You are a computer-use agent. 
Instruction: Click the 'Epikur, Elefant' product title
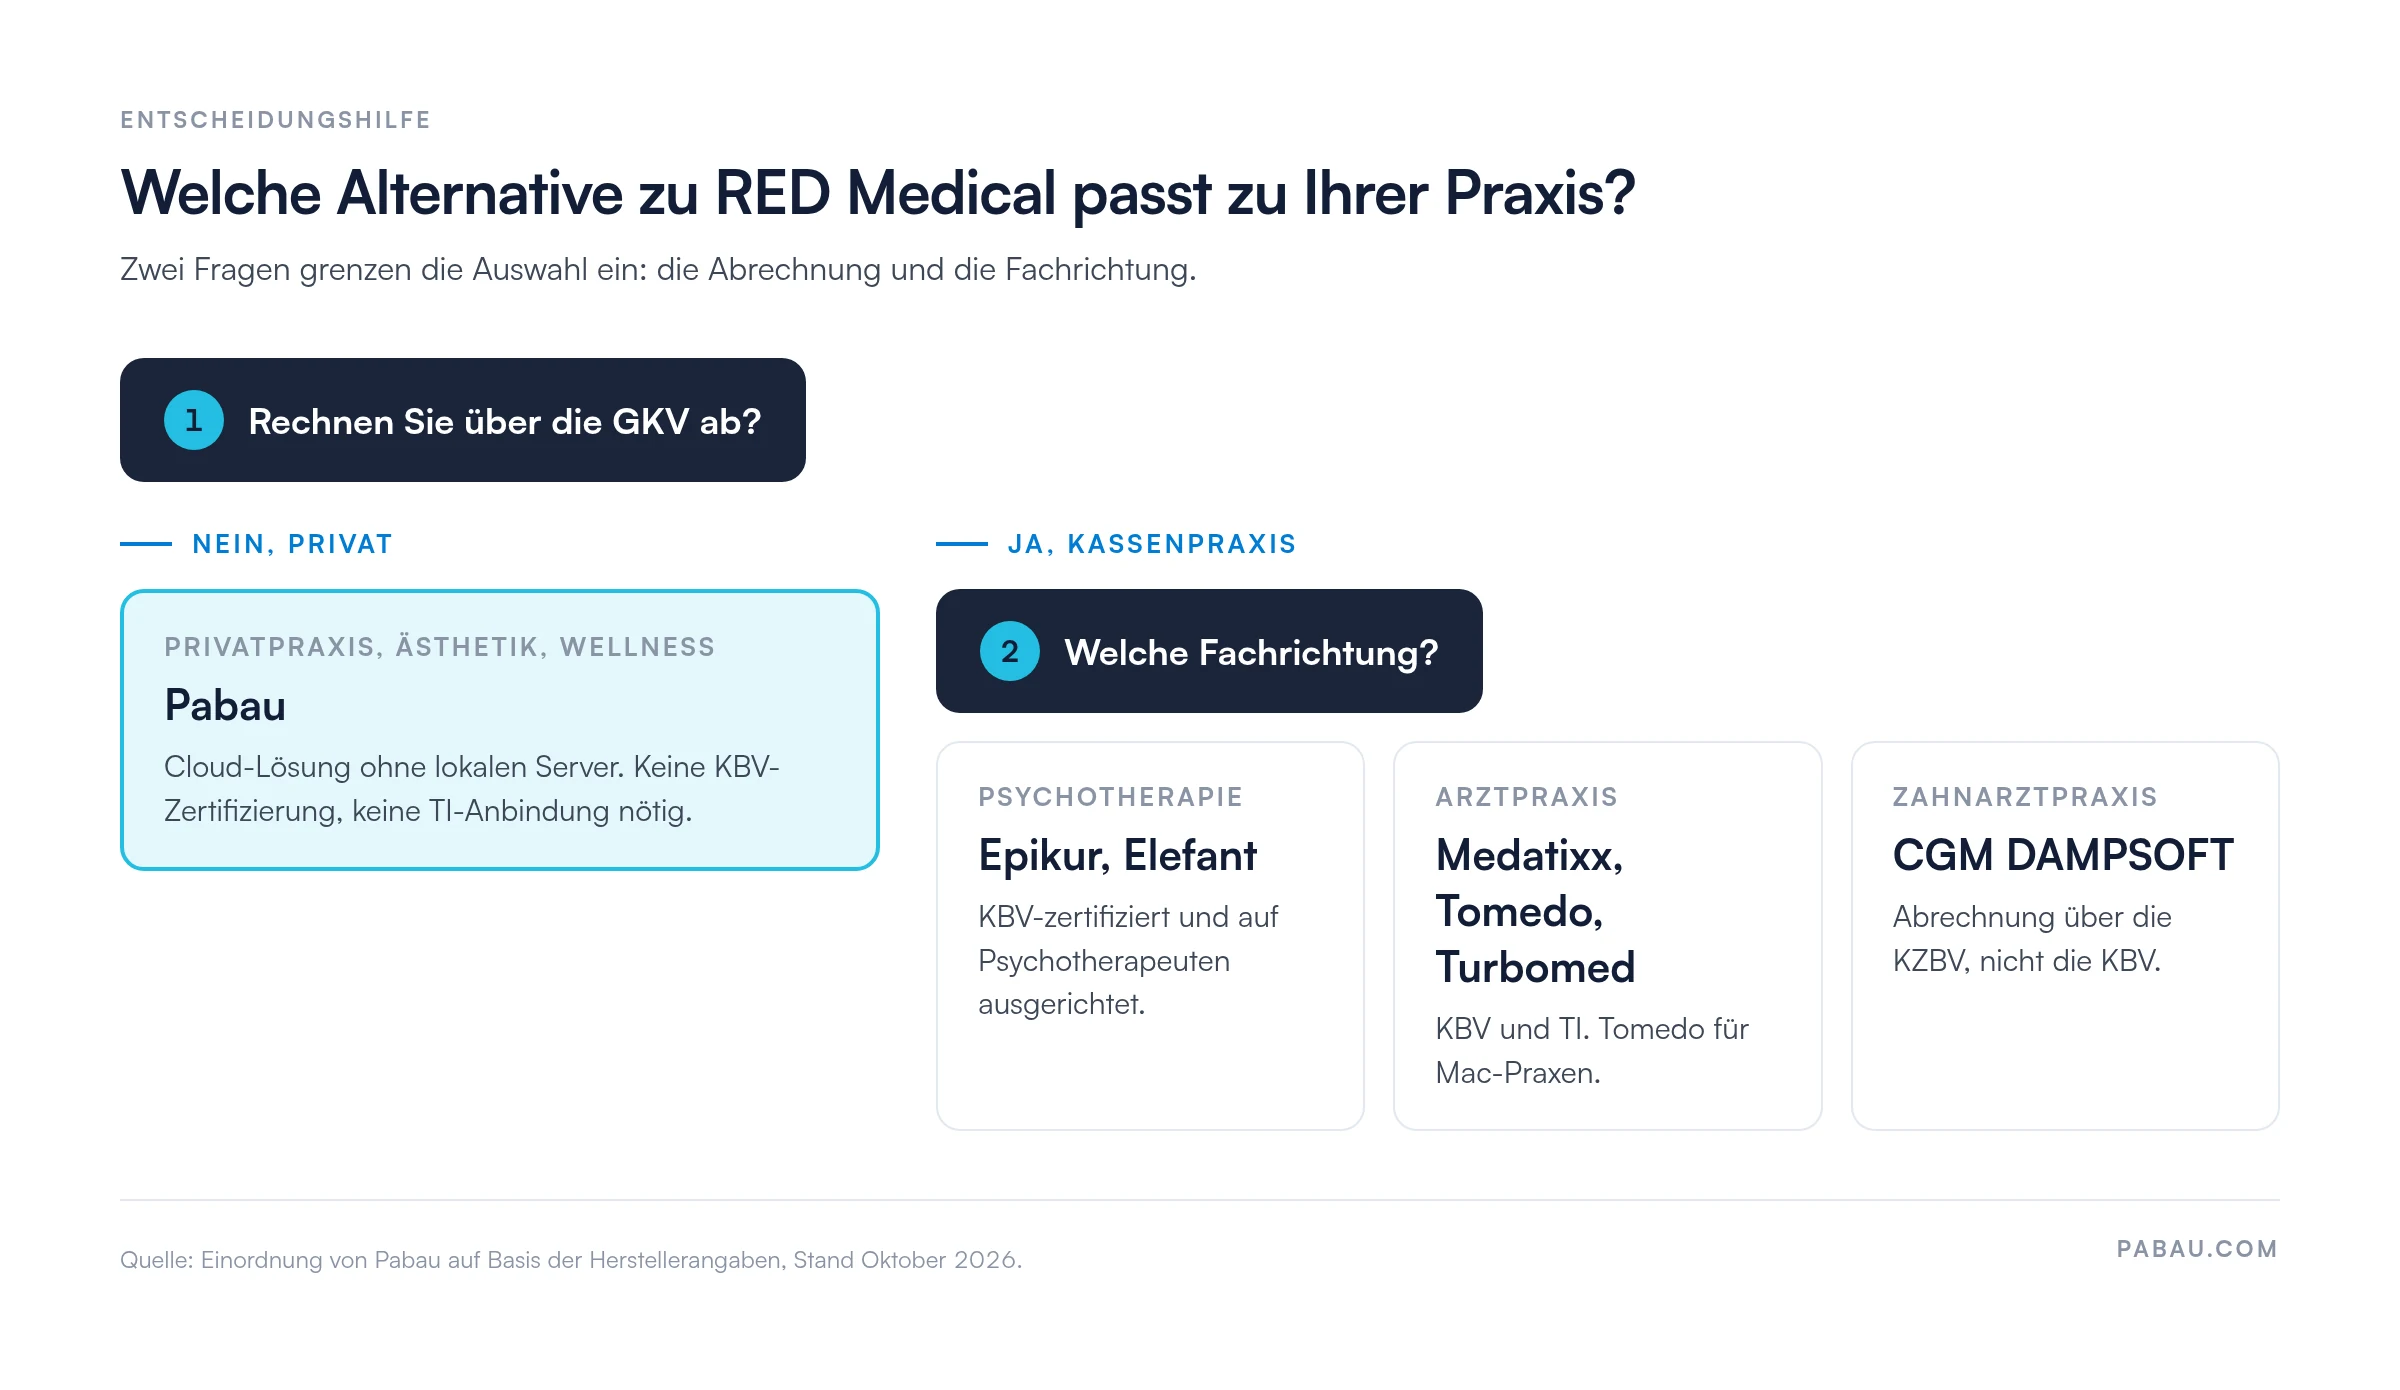(x=1117, y=856)
